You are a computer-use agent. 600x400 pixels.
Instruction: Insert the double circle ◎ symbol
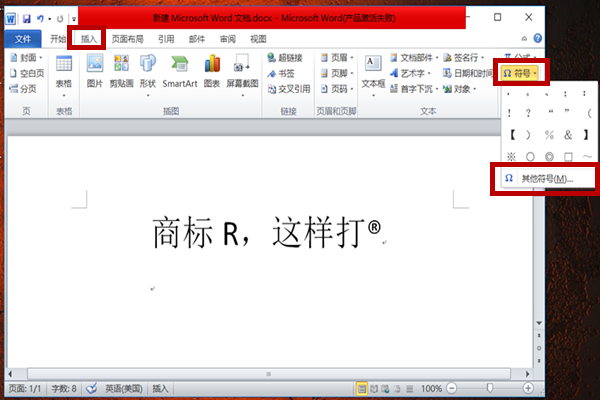click(x=549, y=157)
